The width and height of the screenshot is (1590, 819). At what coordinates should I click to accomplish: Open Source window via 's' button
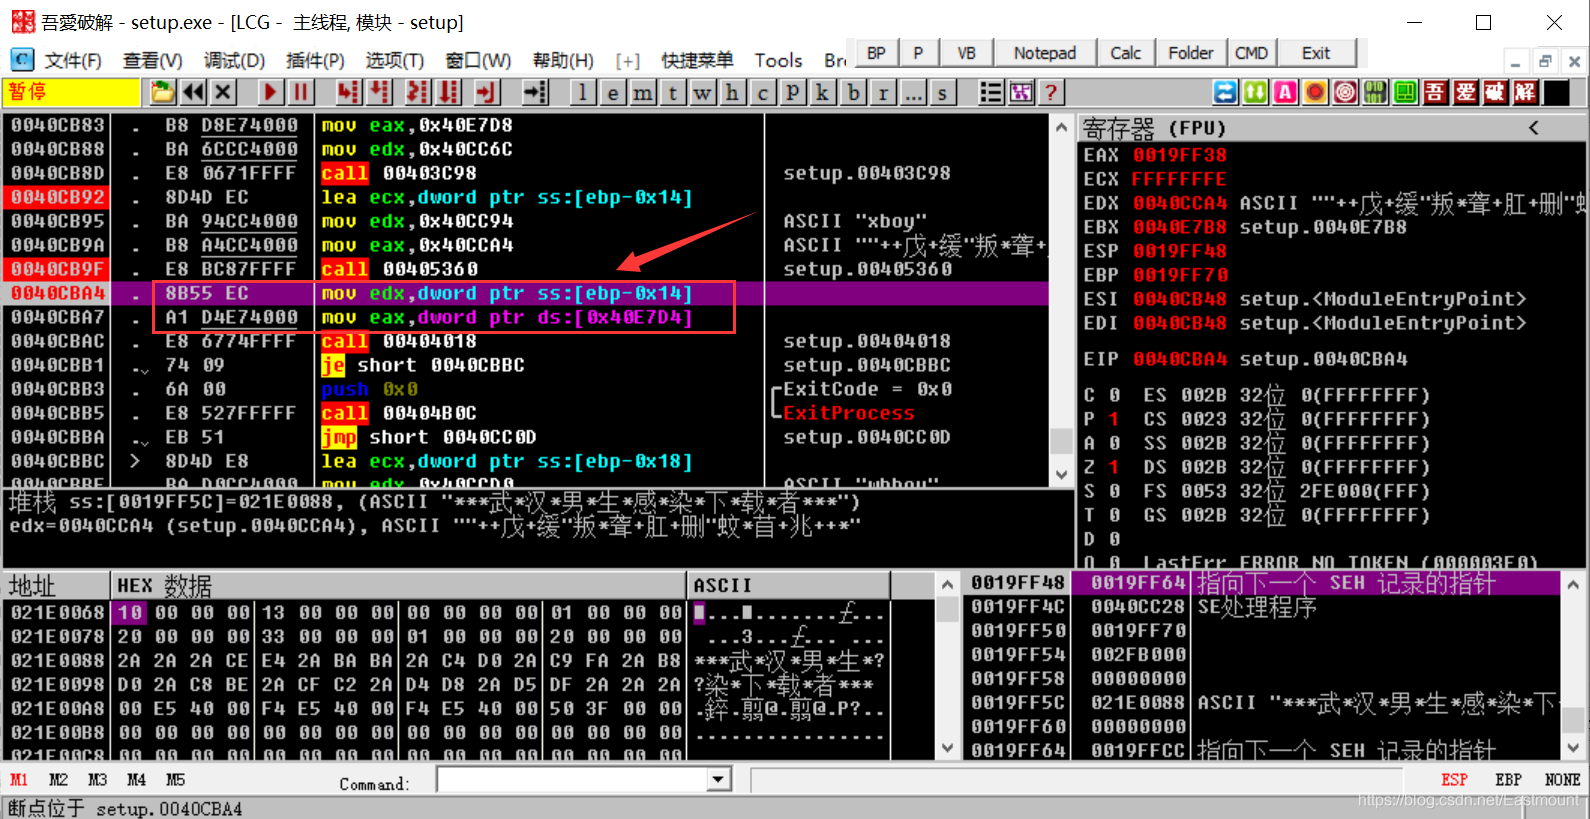pyautogui.click(x=943, y=93)
